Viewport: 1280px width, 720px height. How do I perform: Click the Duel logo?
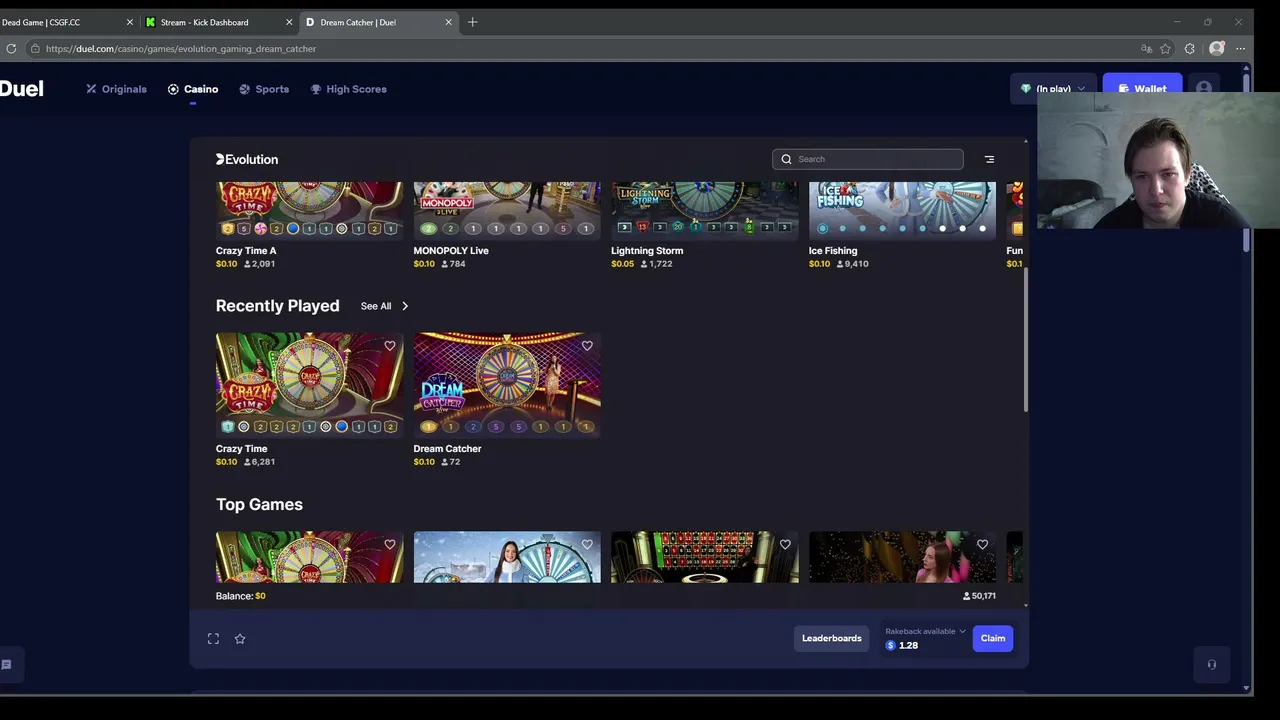(21, 89)
